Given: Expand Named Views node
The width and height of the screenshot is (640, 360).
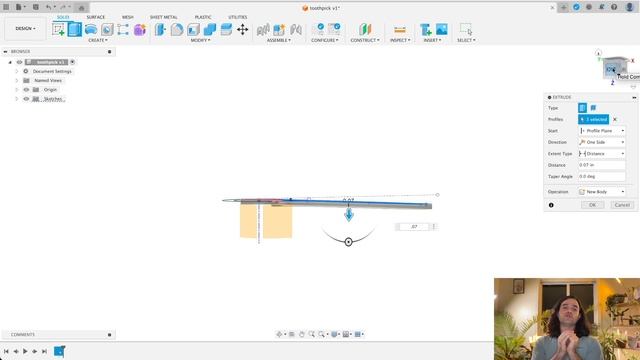Looking at the screenshot, I should (17, 80).
